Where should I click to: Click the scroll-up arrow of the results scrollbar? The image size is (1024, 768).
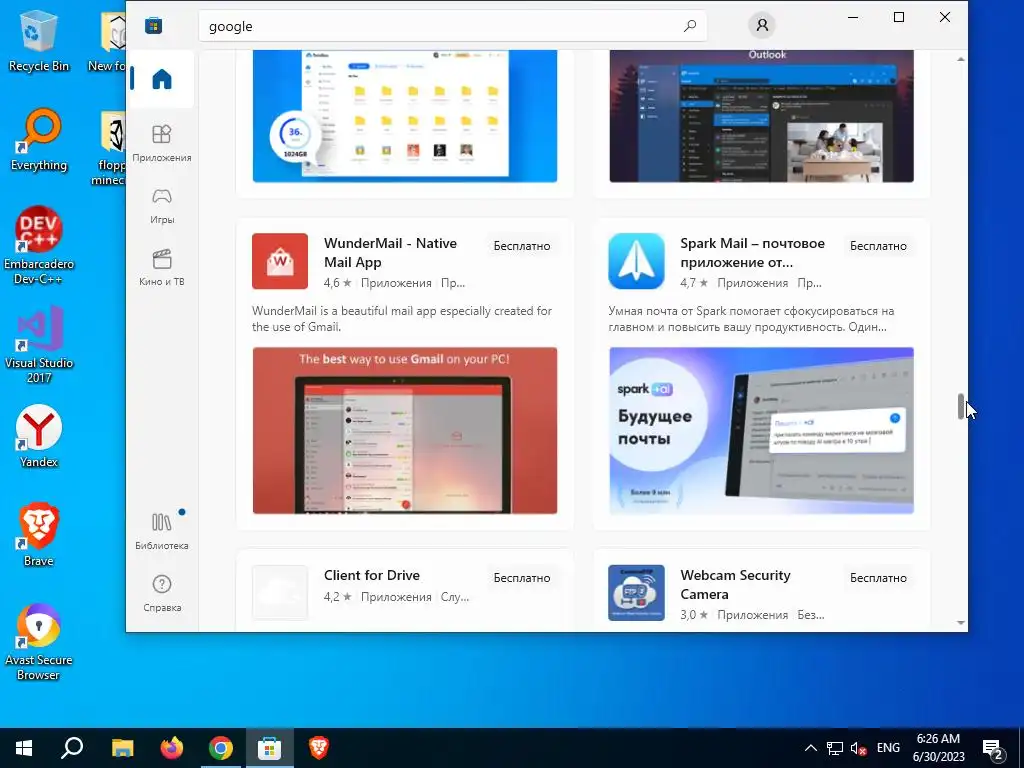[x=961, y=59]
